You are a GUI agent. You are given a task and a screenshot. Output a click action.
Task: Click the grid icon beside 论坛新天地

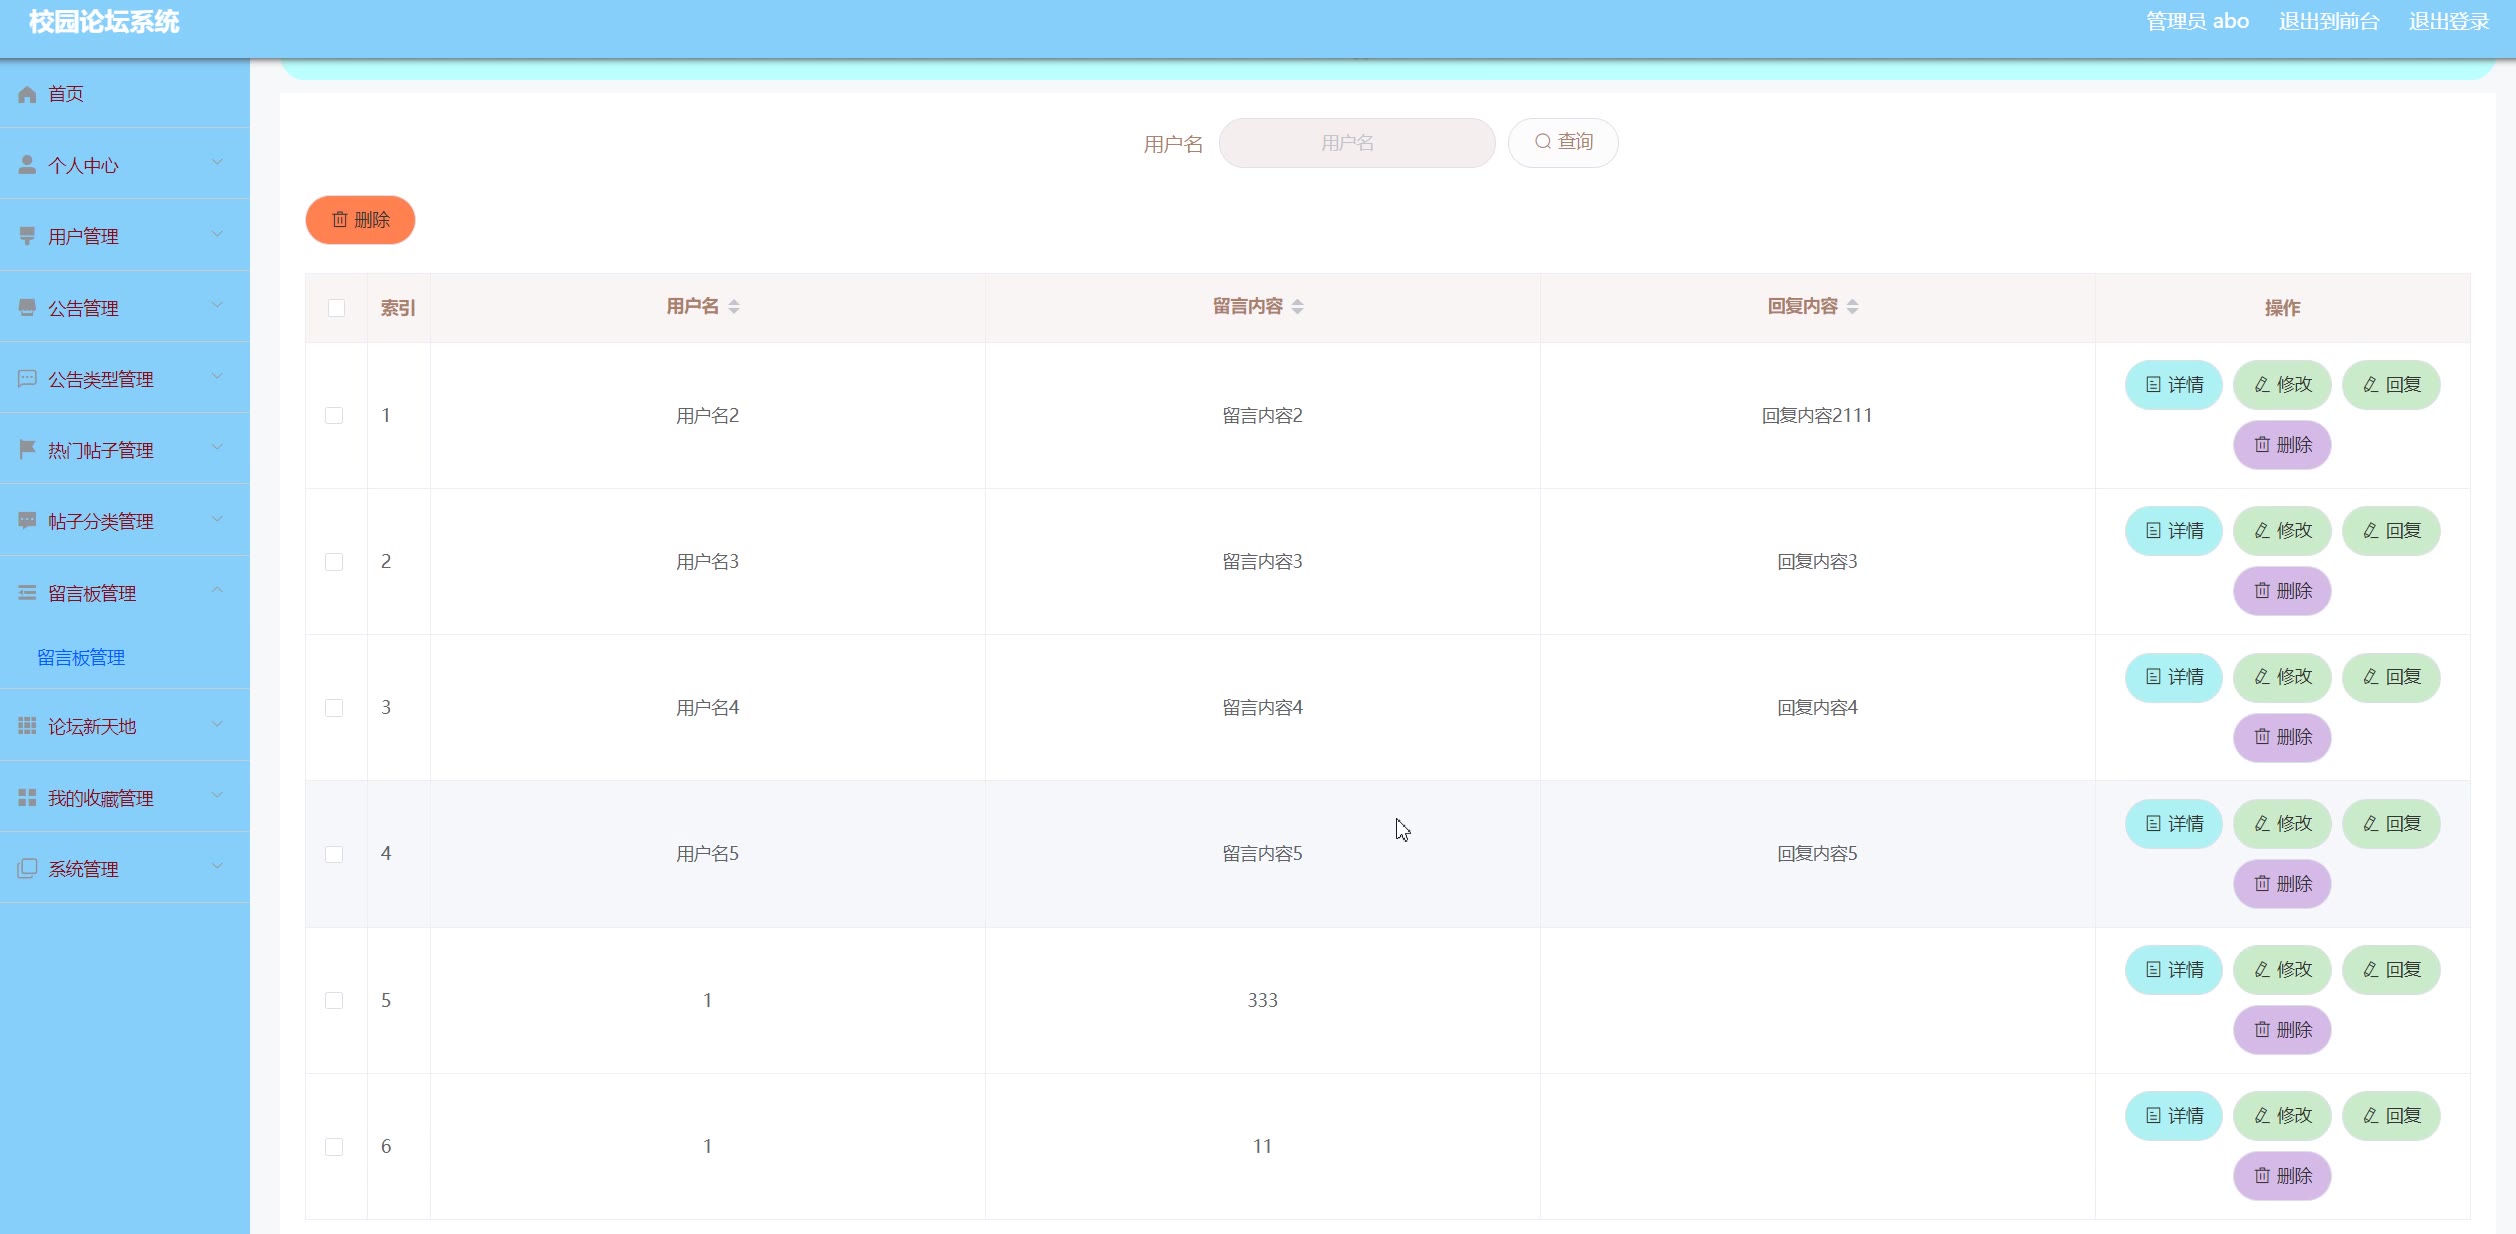pos(27,726)
